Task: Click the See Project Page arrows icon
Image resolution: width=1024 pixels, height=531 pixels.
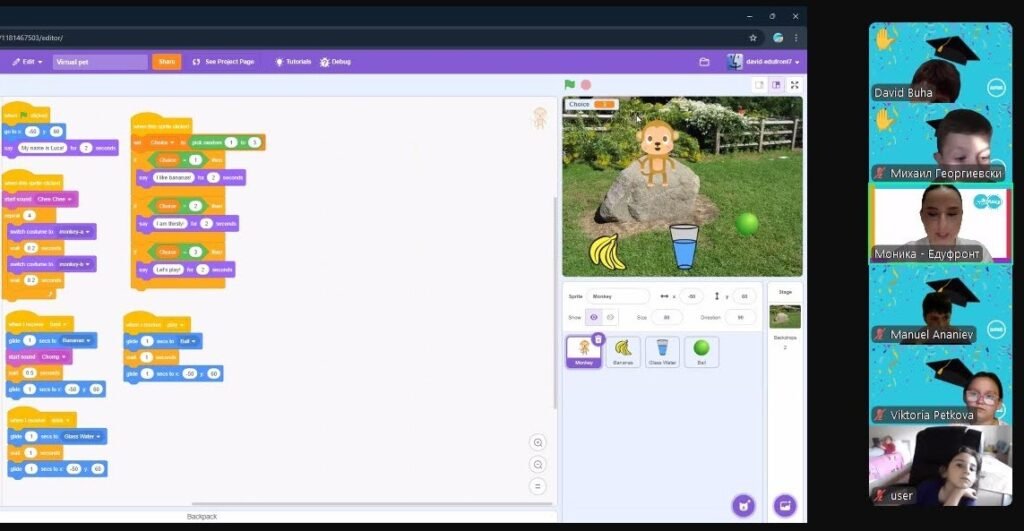Action: (196, 62)
